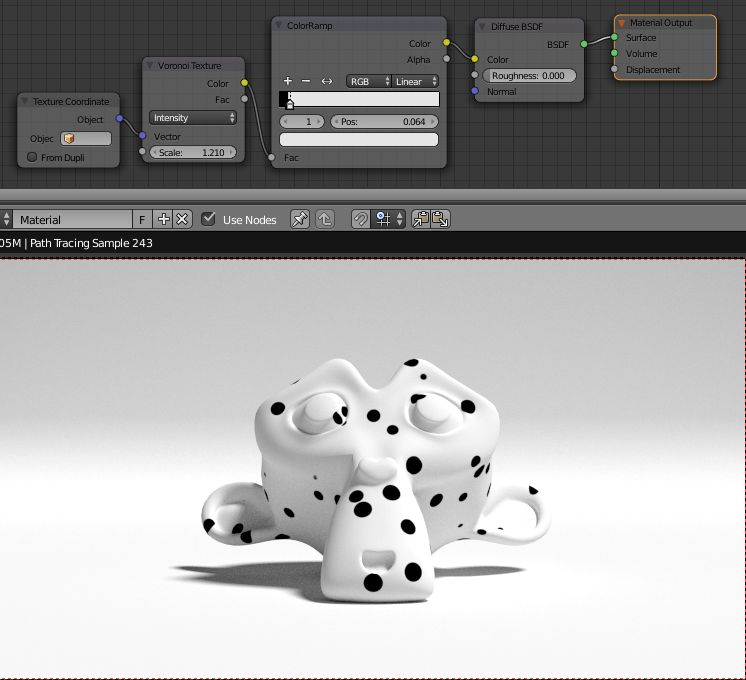Click Diffuse BSDF Color input socket

click(474, 59)
